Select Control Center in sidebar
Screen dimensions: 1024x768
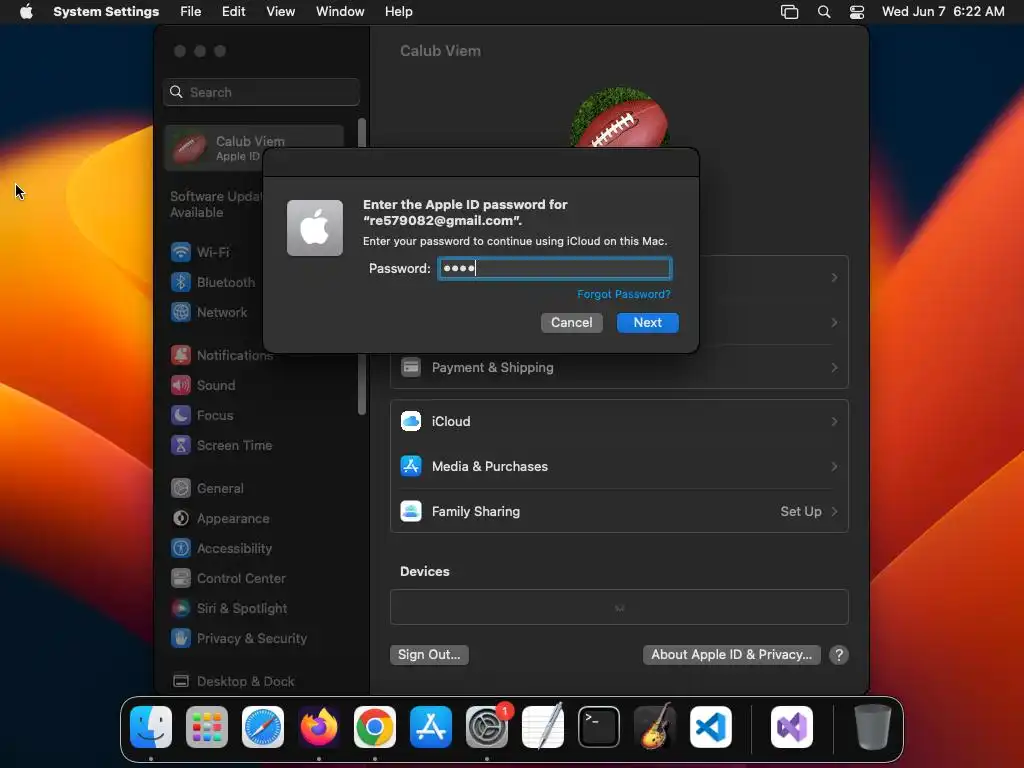228,579
